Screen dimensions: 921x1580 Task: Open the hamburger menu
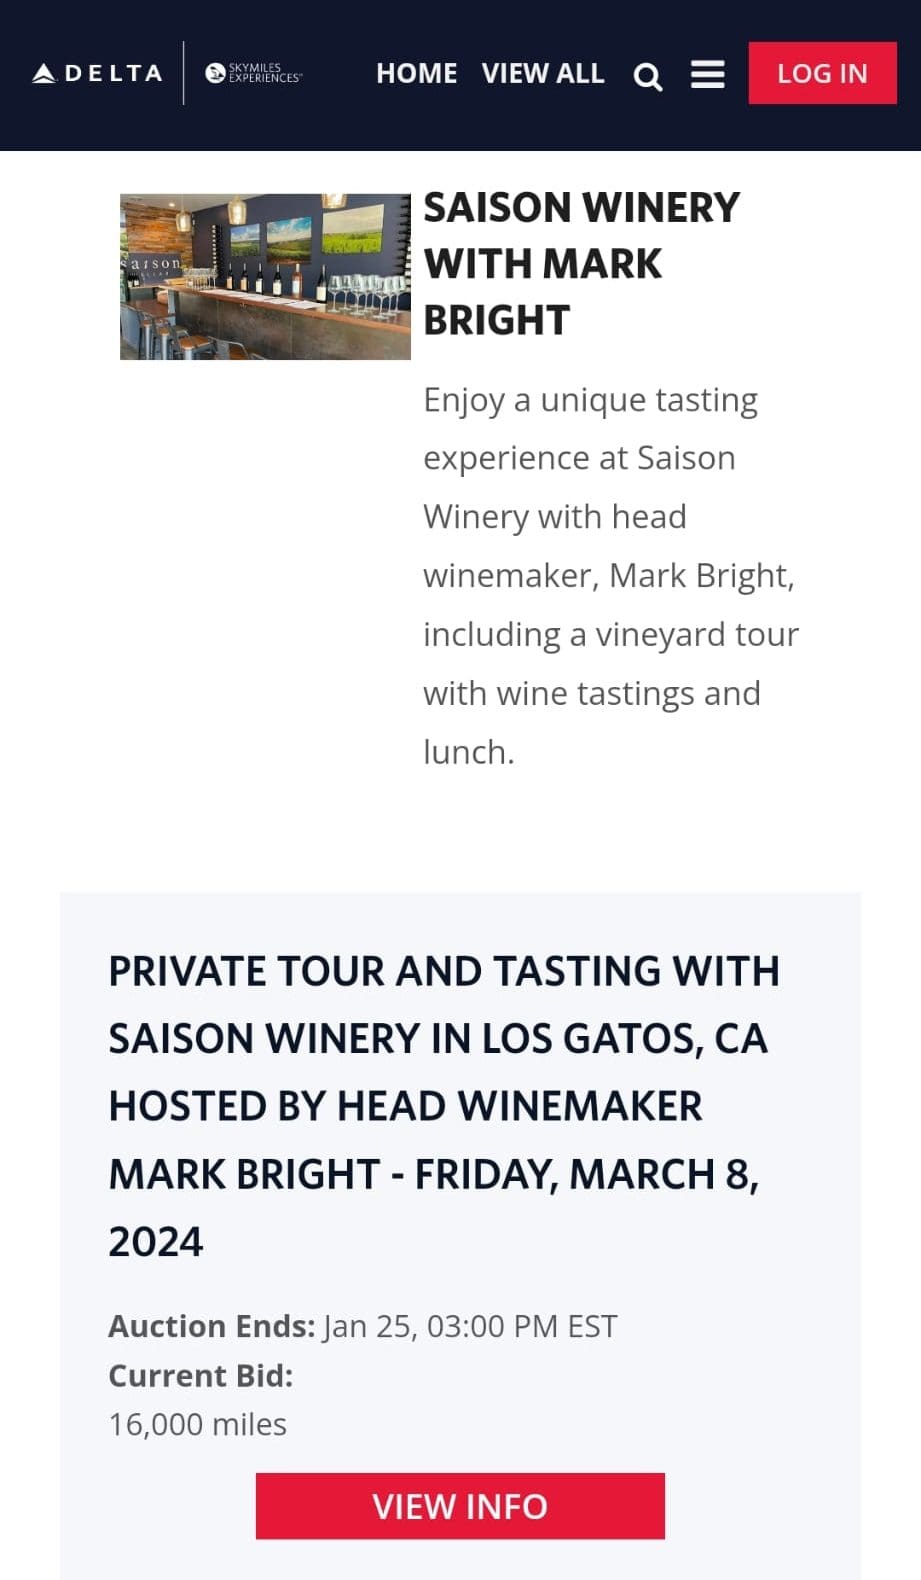(707, 74)
